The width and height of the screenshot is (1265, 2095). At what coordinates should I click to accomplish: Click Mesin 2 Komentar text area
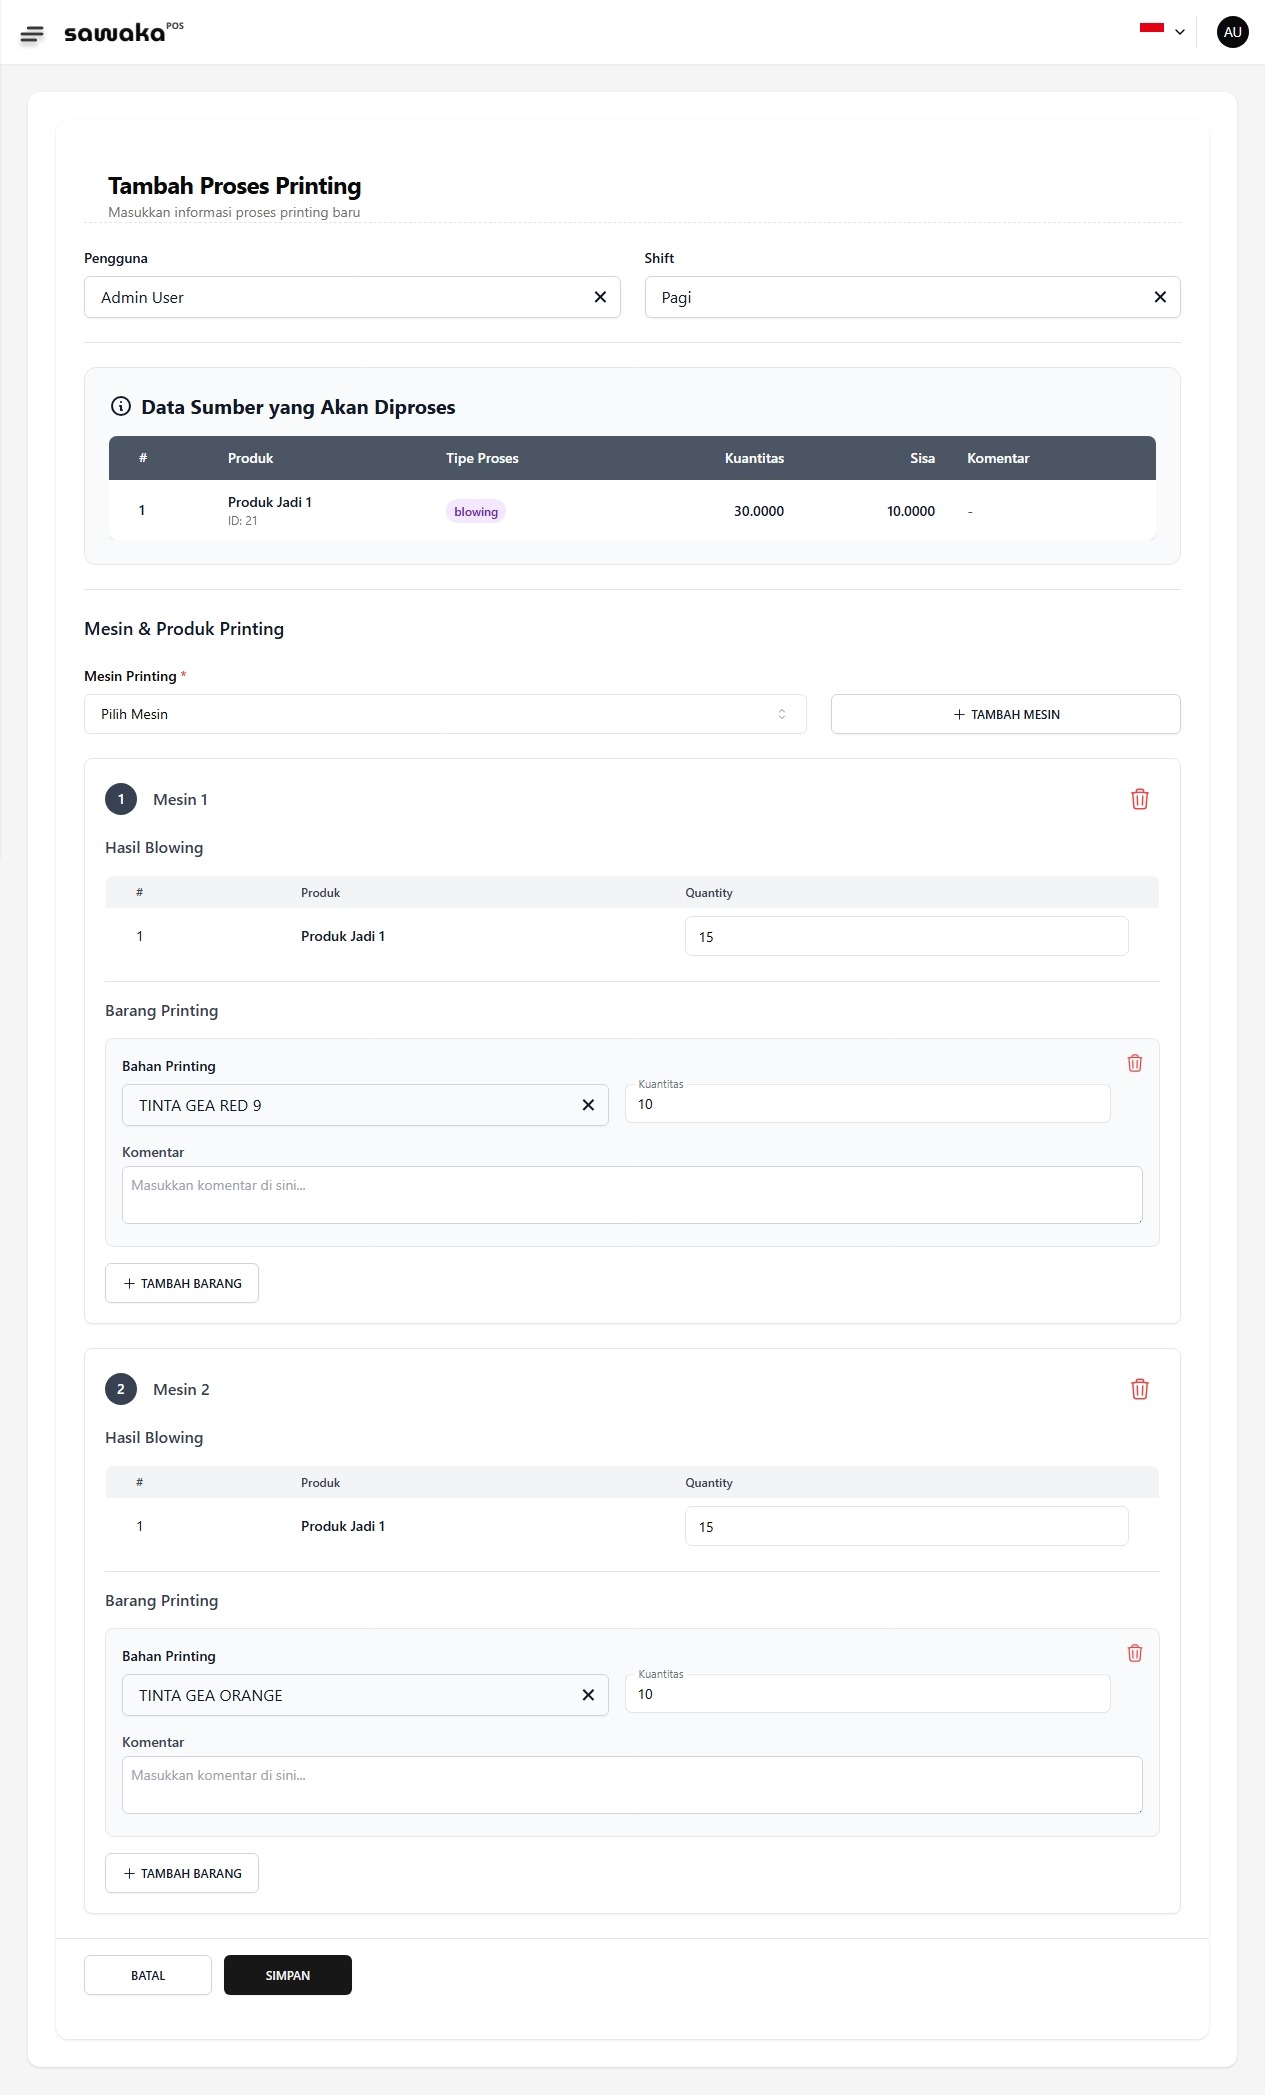(x=632, y=1785)
